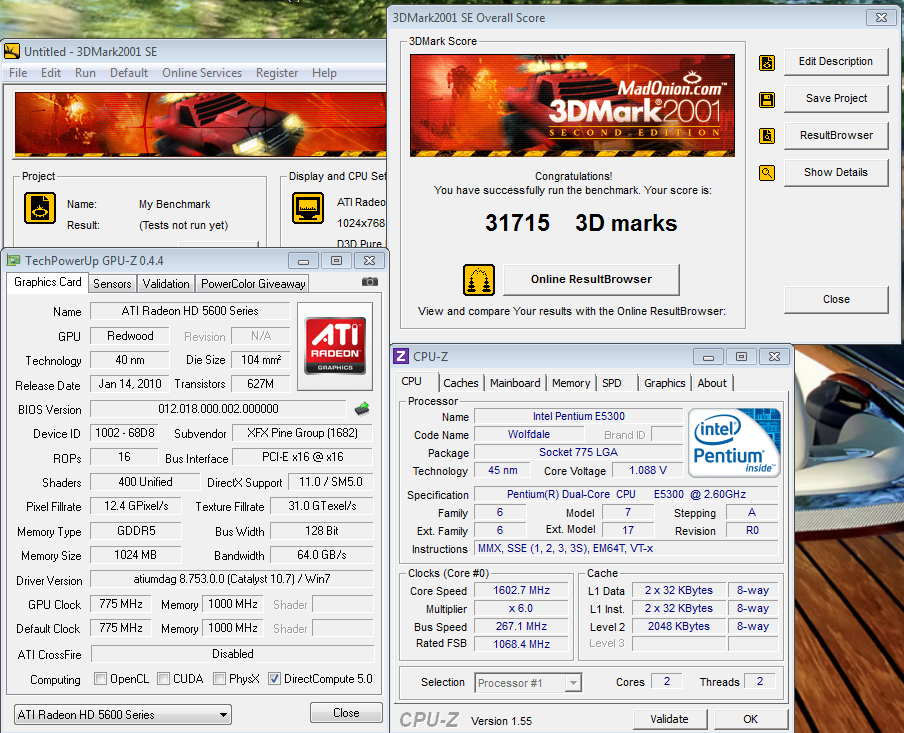Open the File menu in 3DMark2001 SE
The width and height of the screenshot is (904, 733).
pos(18,73)
